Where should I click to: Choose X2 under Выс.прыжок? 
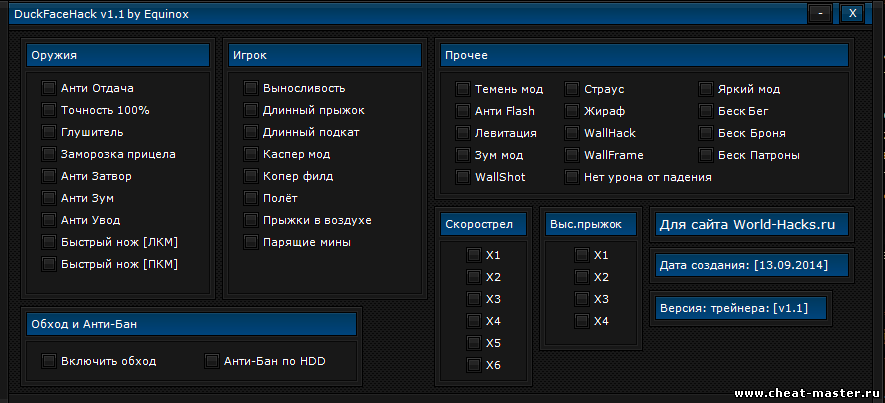pyautogui.click(x=581, y=277)
